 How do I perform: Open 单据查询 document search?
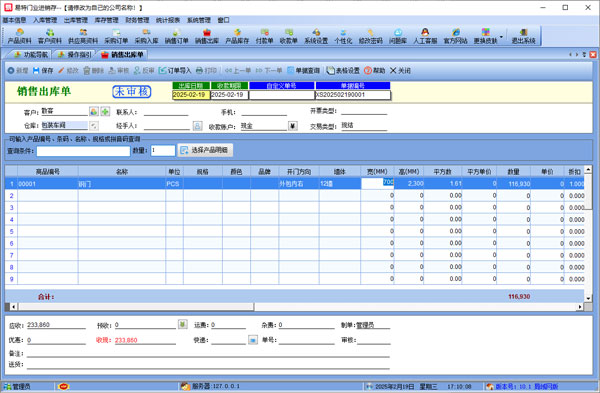click(x=303, y=70)
